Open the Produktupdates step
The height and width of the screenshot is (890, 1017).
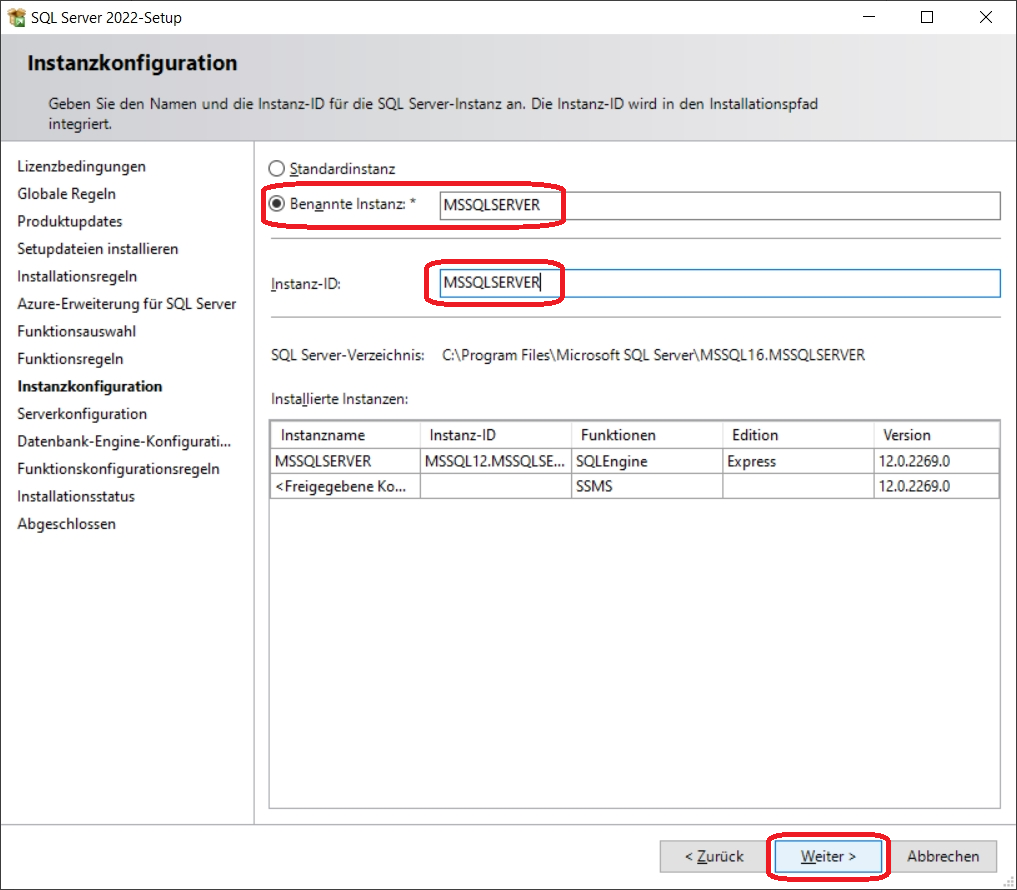click(x=70, y=221)
